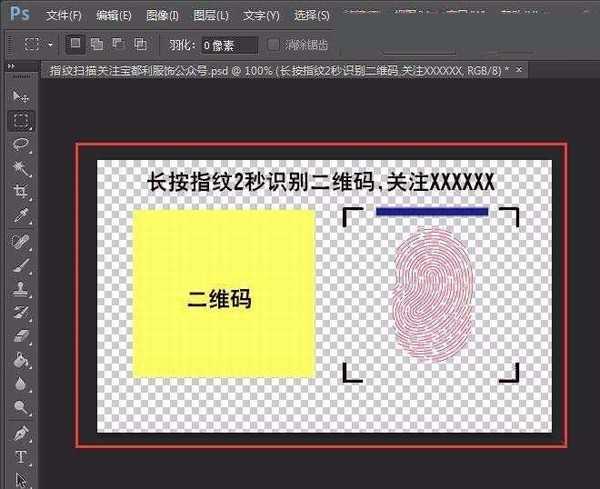Screen dimensions: 600x489
Task: Select the Lasso tool
Action: 20,144
